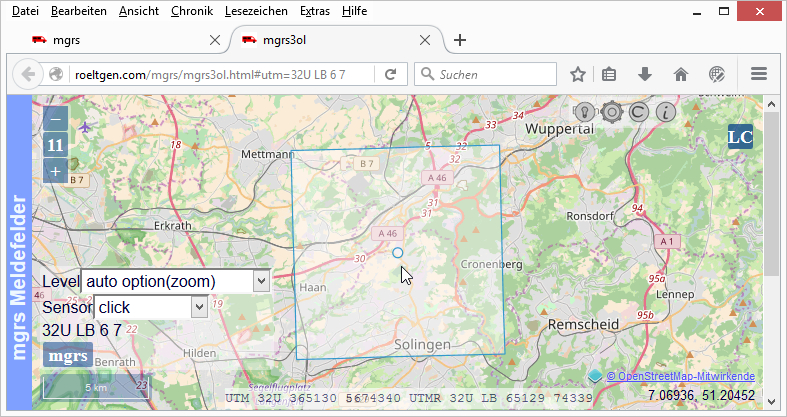Close the mgrs3ol tab
The width and height of the screenshot is (787, 417).
pyautogui.click(x=425, y=40)
